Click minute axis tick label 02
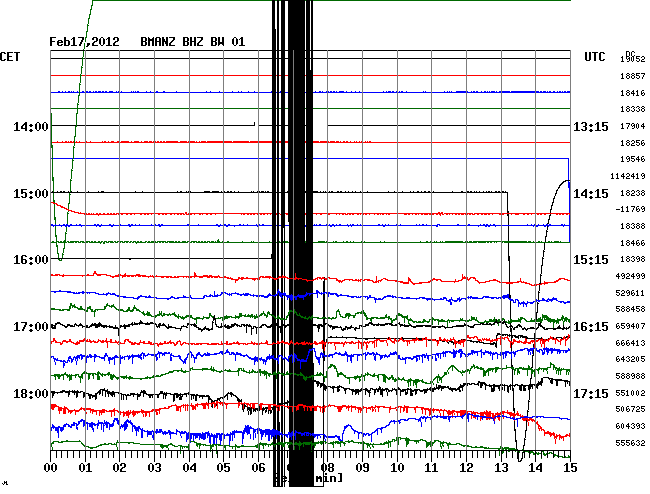The height and width of the screenshot is (494, 650). tap(119, 468)
